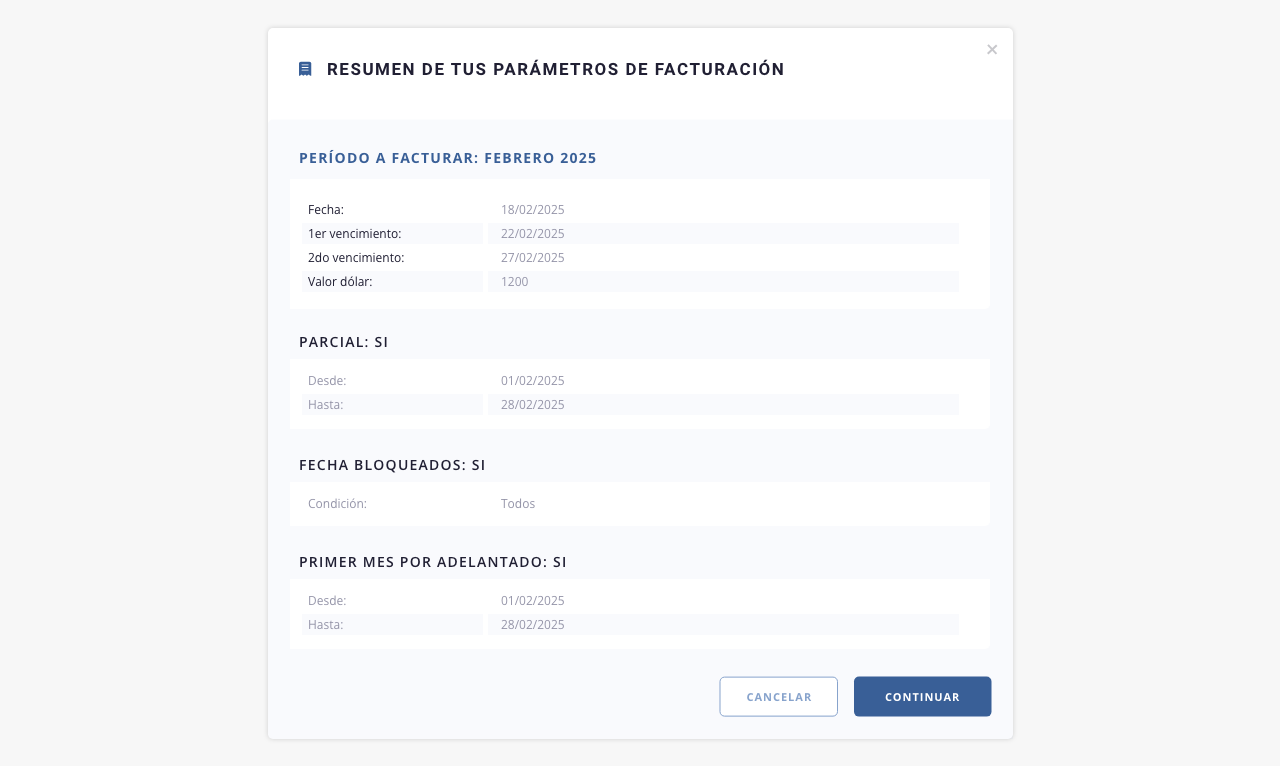1280x766 pixels.
Task: Select the 2do vencimiento date 27/02/2025
Action: [x=533, y=258]
